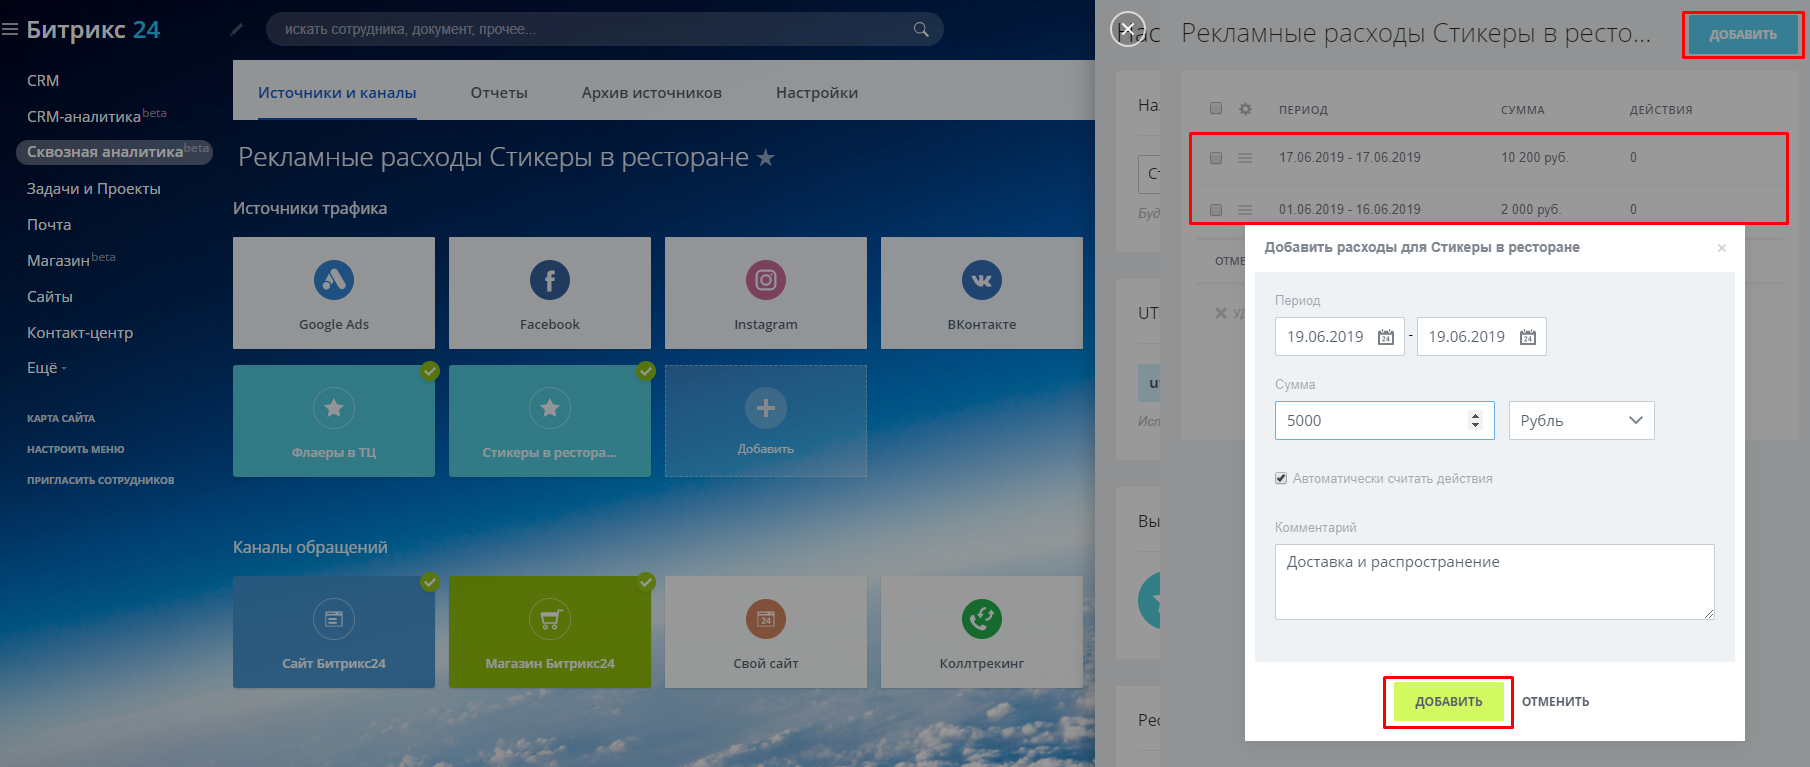1810x767 pixels.
Task: Open the Настроить меню link
Action: point(76,449)
